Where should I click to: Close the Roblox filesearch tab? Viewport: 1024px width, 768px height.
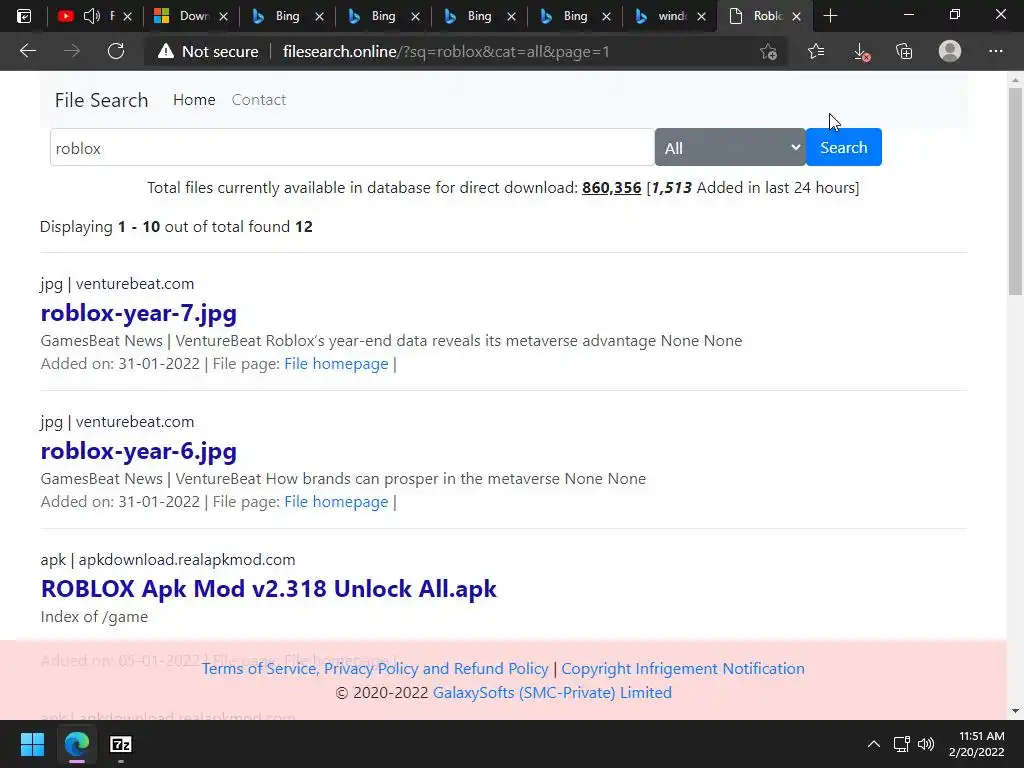(x=797, y=16)
